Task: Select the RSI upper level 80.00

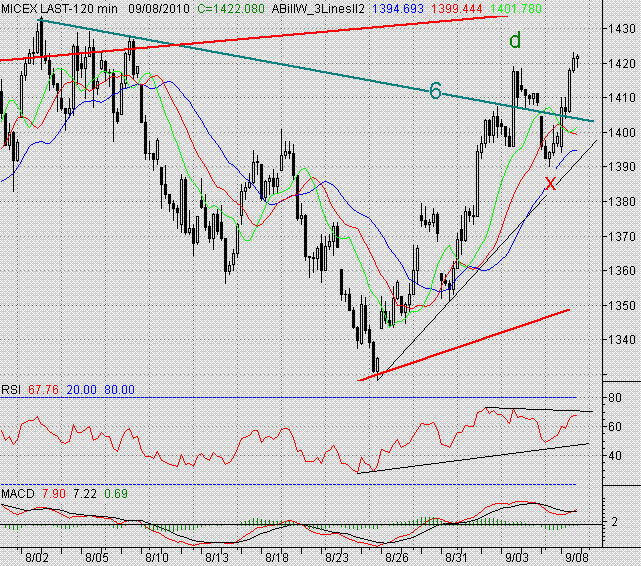Action: pos(119,389)
